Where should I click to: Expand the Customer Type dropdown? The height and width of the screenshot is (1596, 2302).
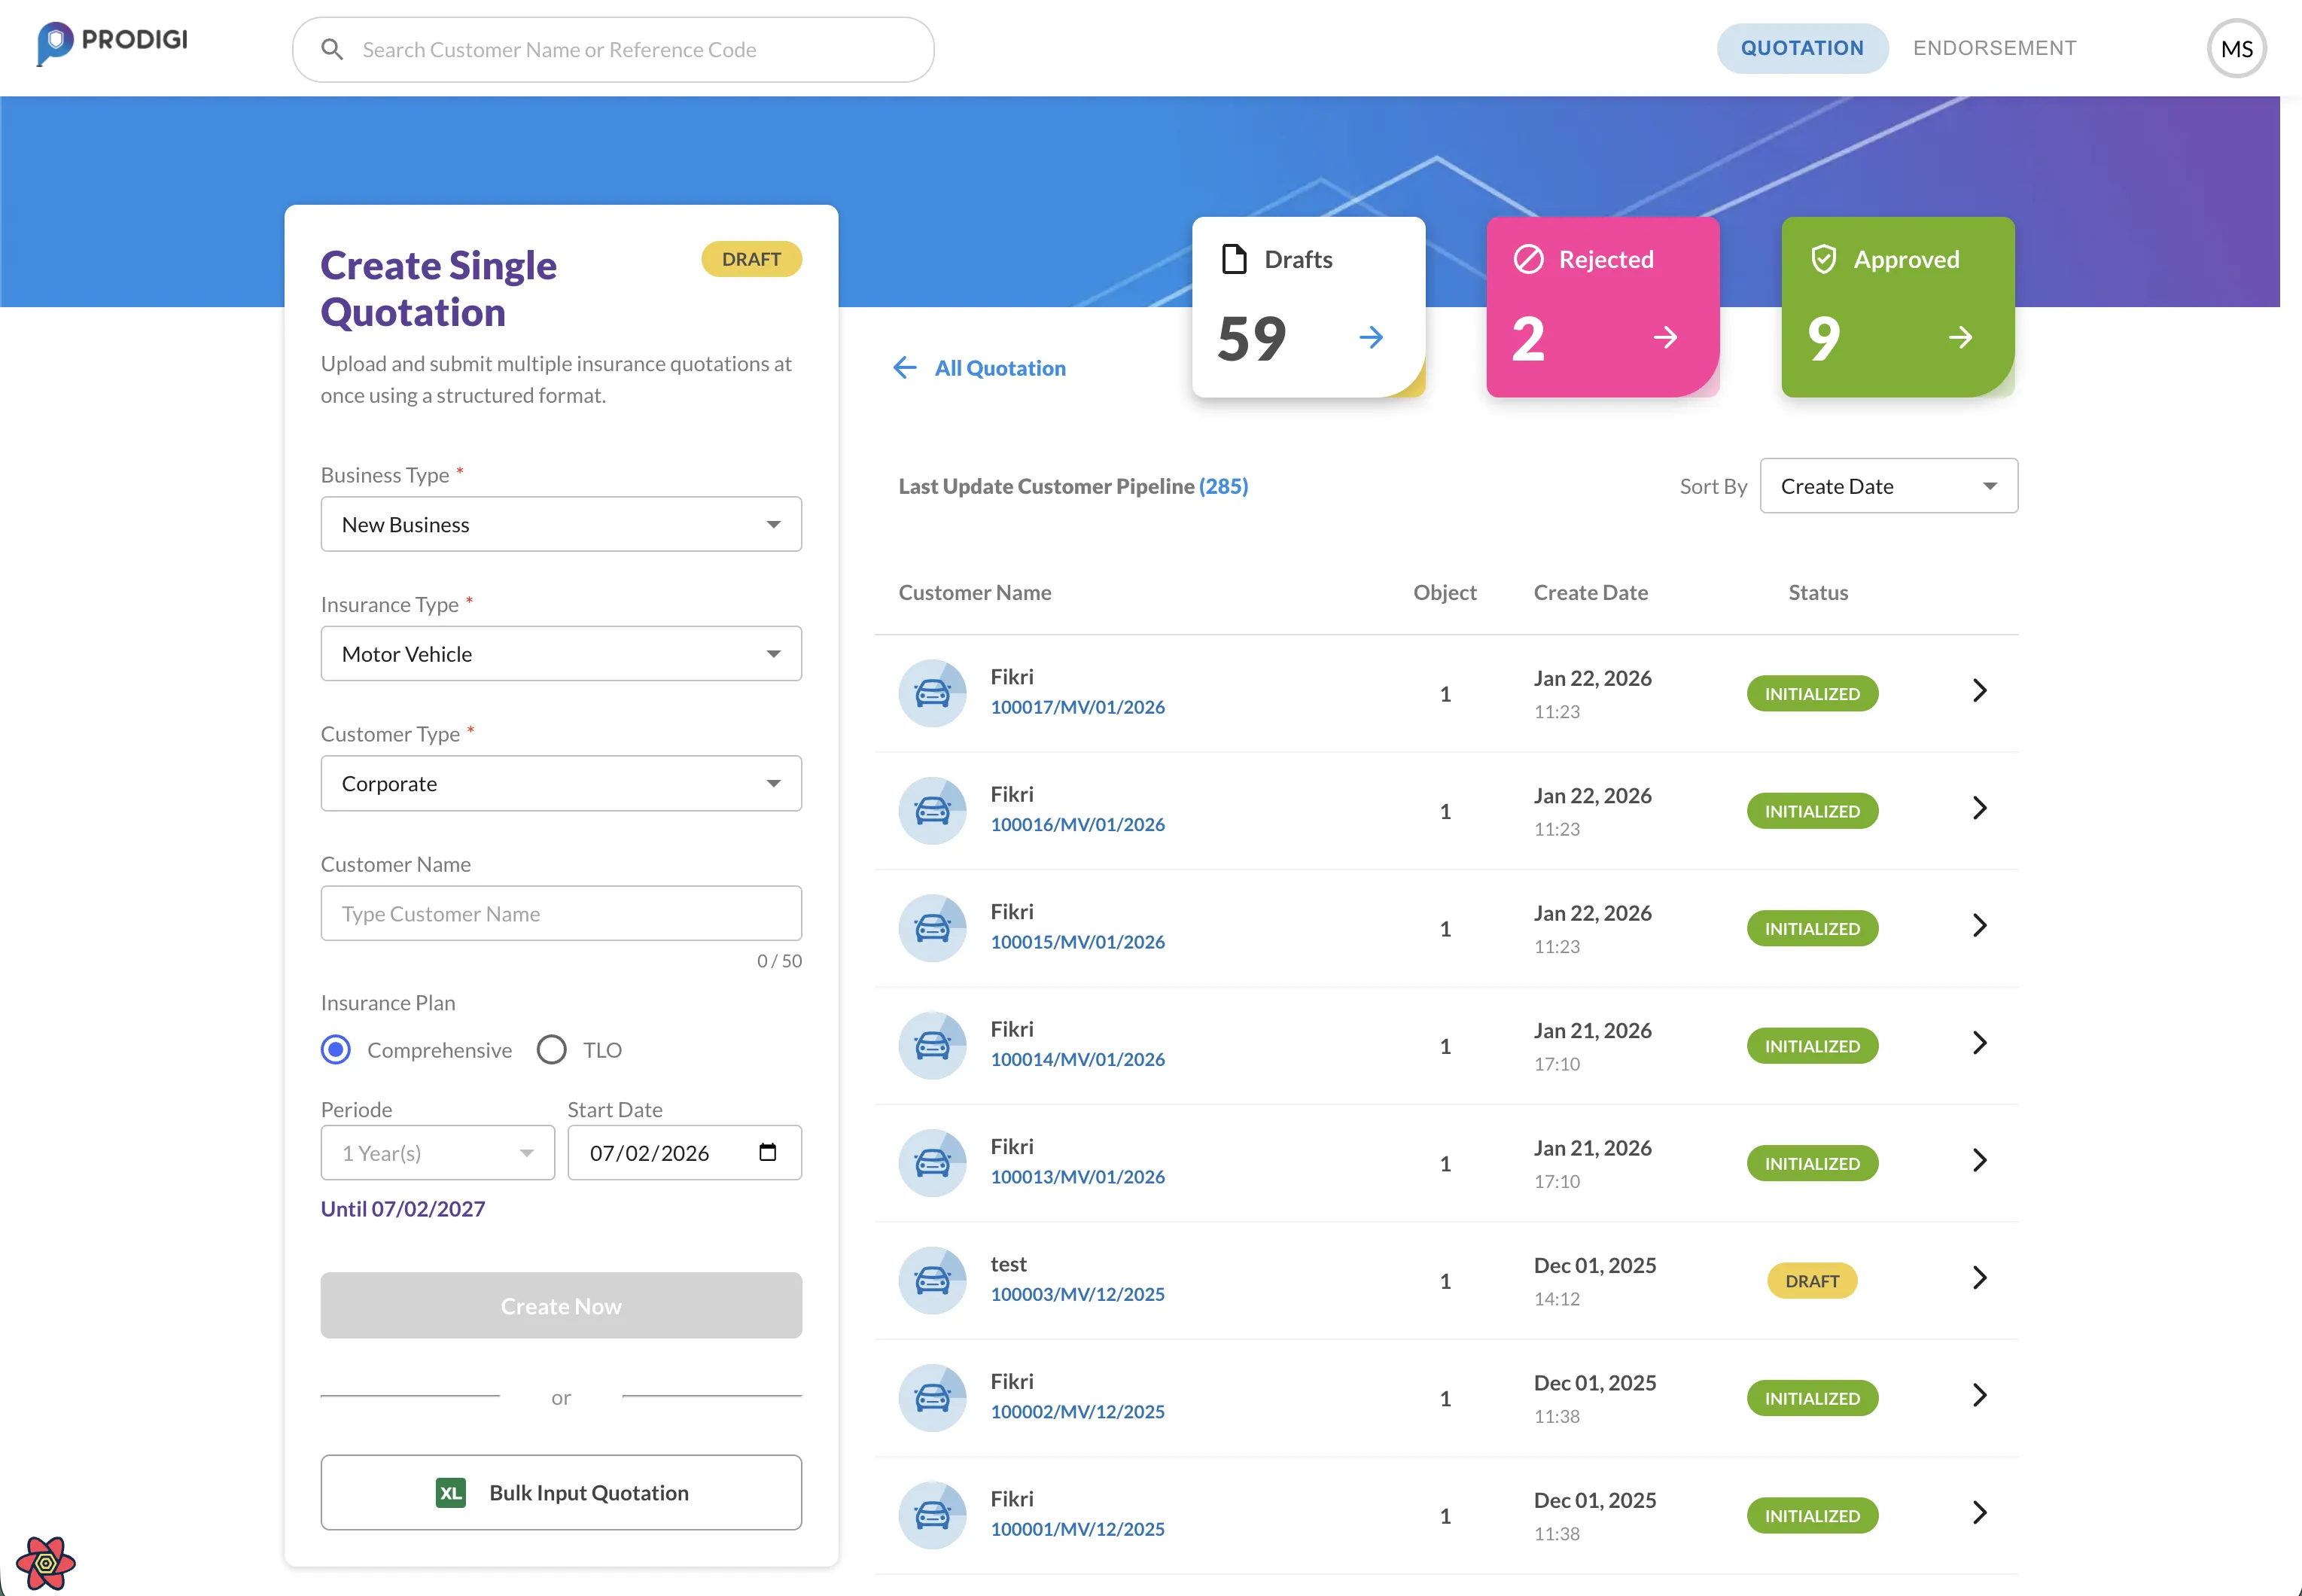pos(561,783)
